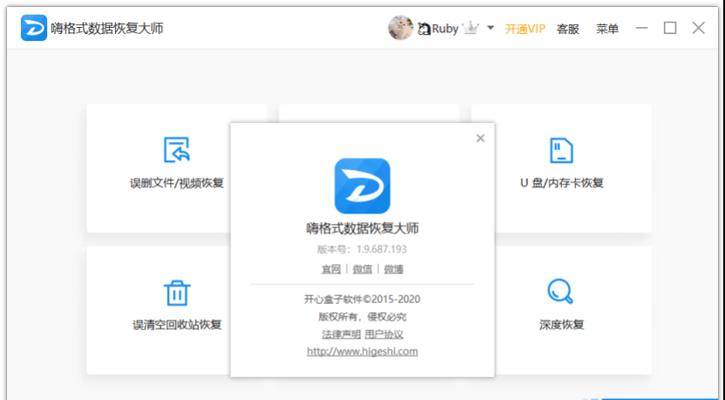This screenshot has height=400, width=725.
Task: Minimize the application window
Action: tap(641, 28)
